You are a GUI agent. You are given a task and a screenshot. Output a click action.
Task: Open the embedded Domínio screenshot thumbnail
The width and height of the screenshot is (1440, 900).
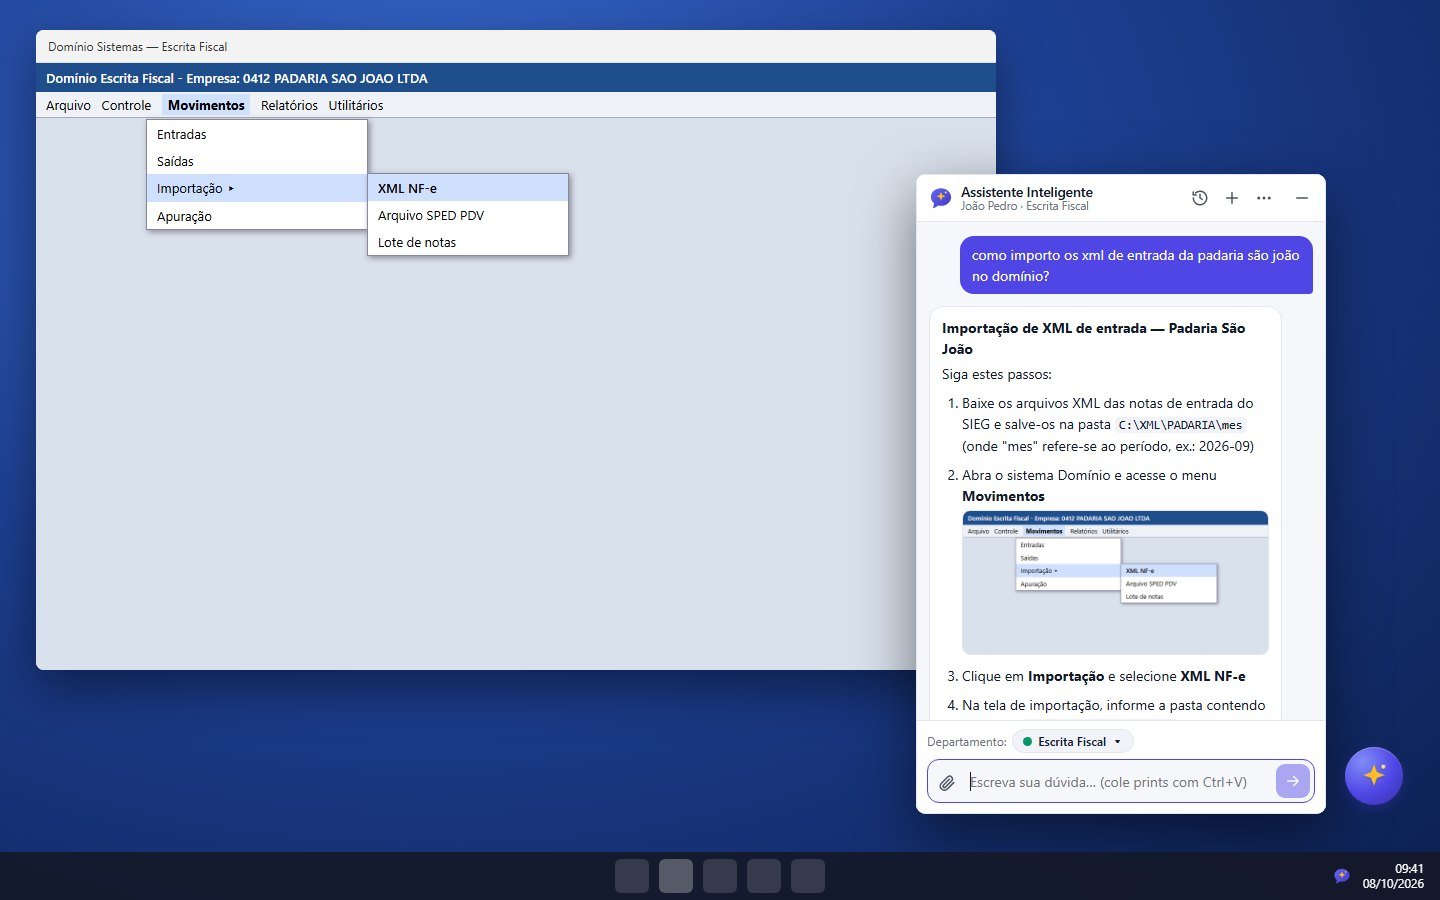[1115, 582]
